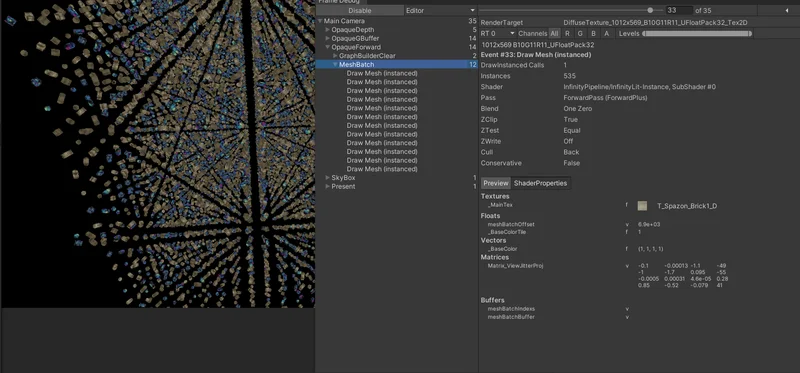Adjust the Levels range slider
Image resolution: width=800 pixels, height=373 pixels.
click(x=697, y=34)
